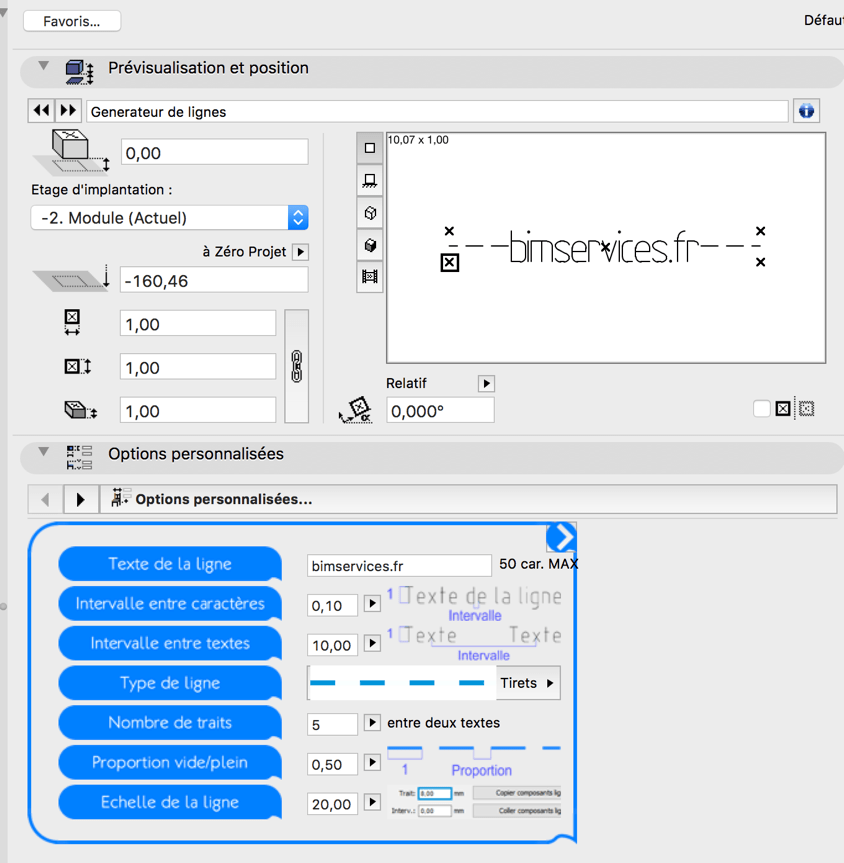Select the dotted-box anchor icon

807,409
